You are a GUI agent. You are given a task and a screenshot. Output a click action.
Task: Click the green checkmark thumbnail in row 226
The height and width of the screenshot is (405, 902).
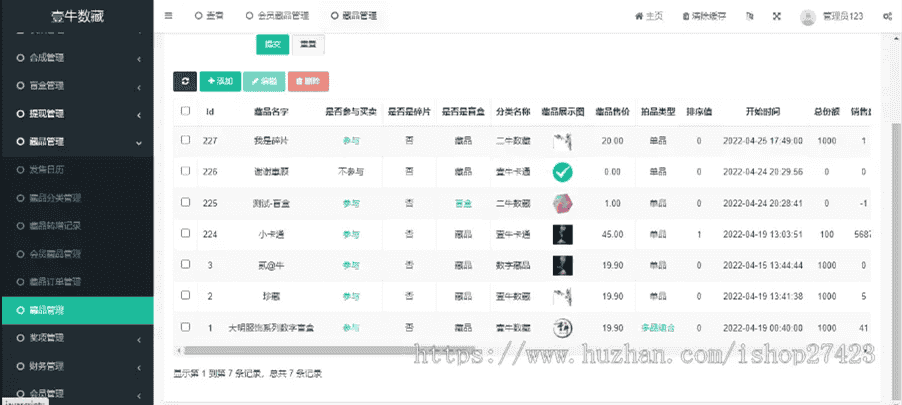[x=562, y=172]
